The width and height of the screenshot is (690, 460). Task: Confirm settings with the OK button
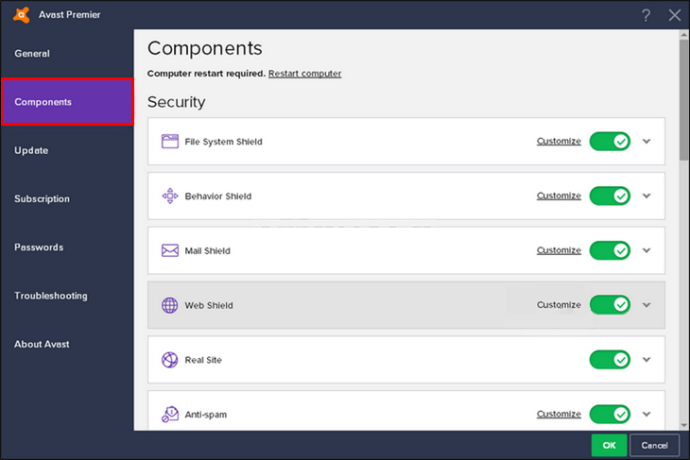[609, 445]
